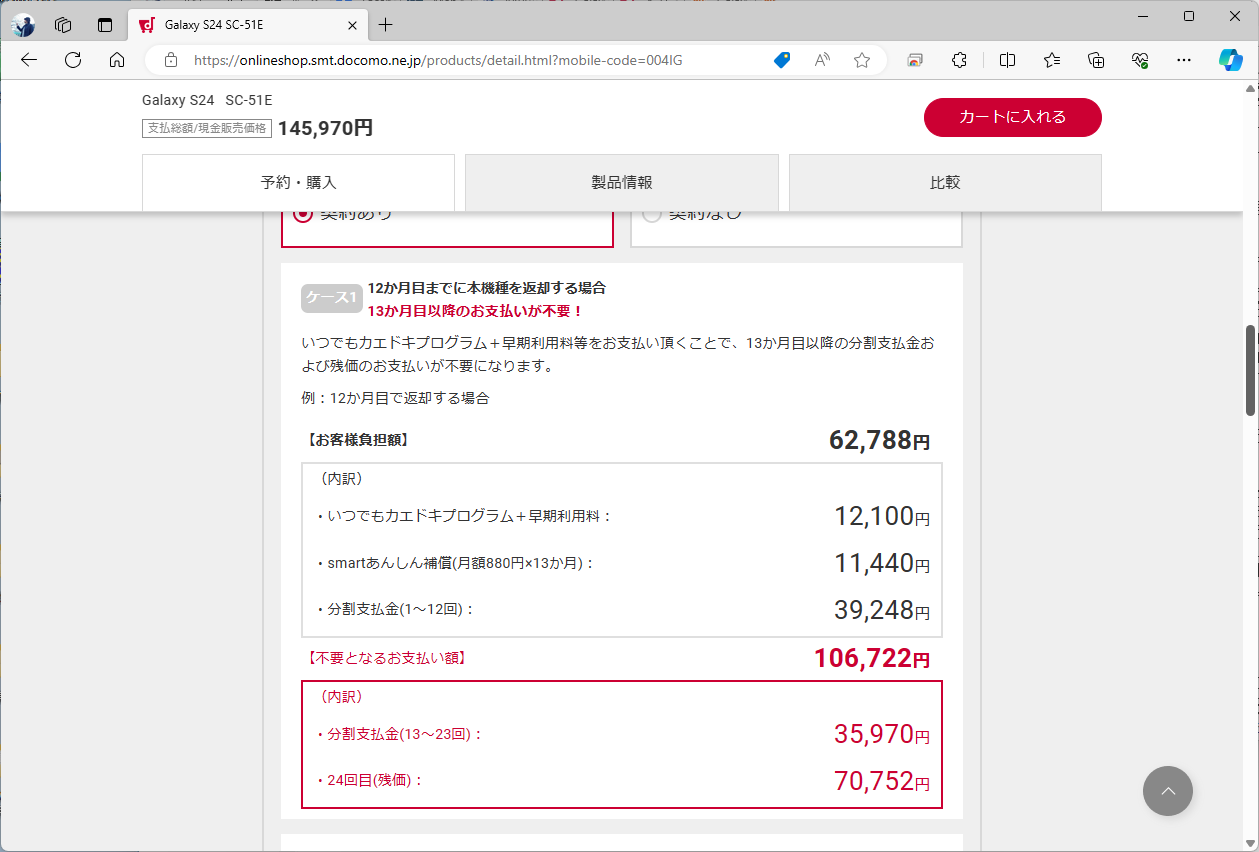Screen dimensions: 1259x852
Task: Open browser essentials heart icon
Action: [x=1140, y=60]
